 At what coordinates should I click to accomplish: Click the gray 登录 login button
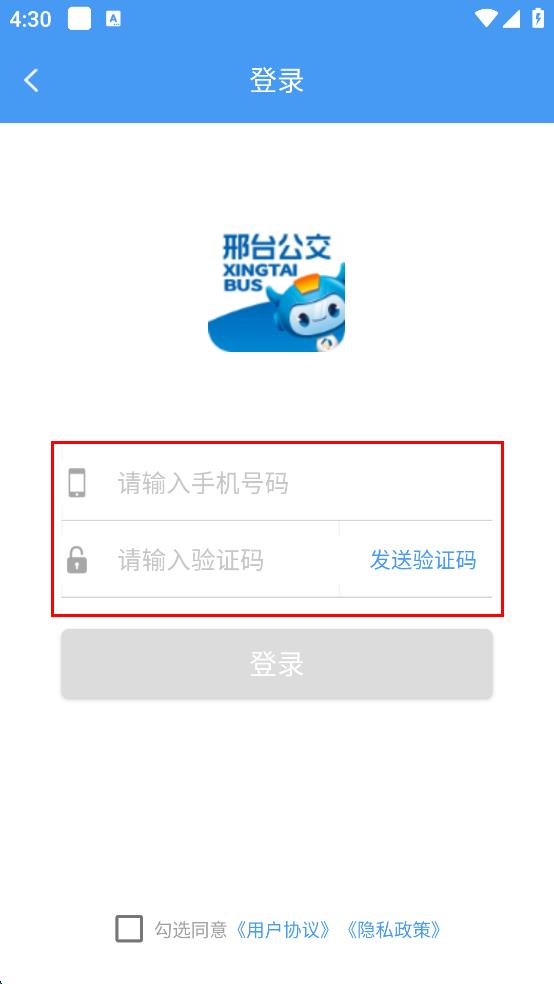coord(277,663)
